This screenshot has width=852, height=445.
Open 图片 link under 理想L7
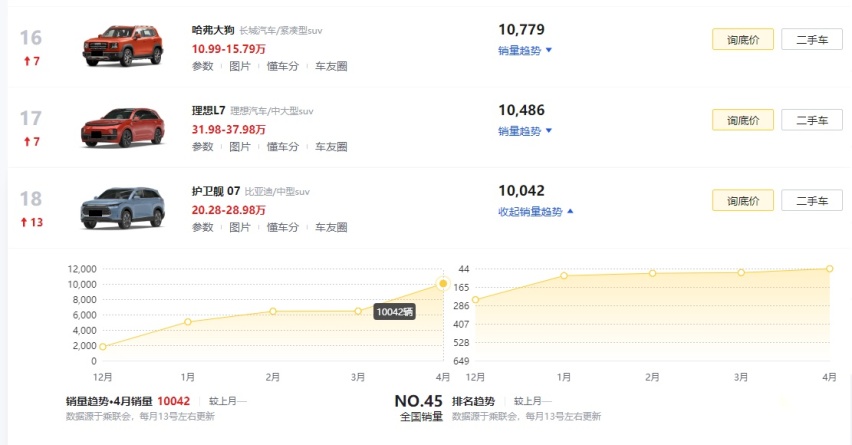(x=240, y=147)
